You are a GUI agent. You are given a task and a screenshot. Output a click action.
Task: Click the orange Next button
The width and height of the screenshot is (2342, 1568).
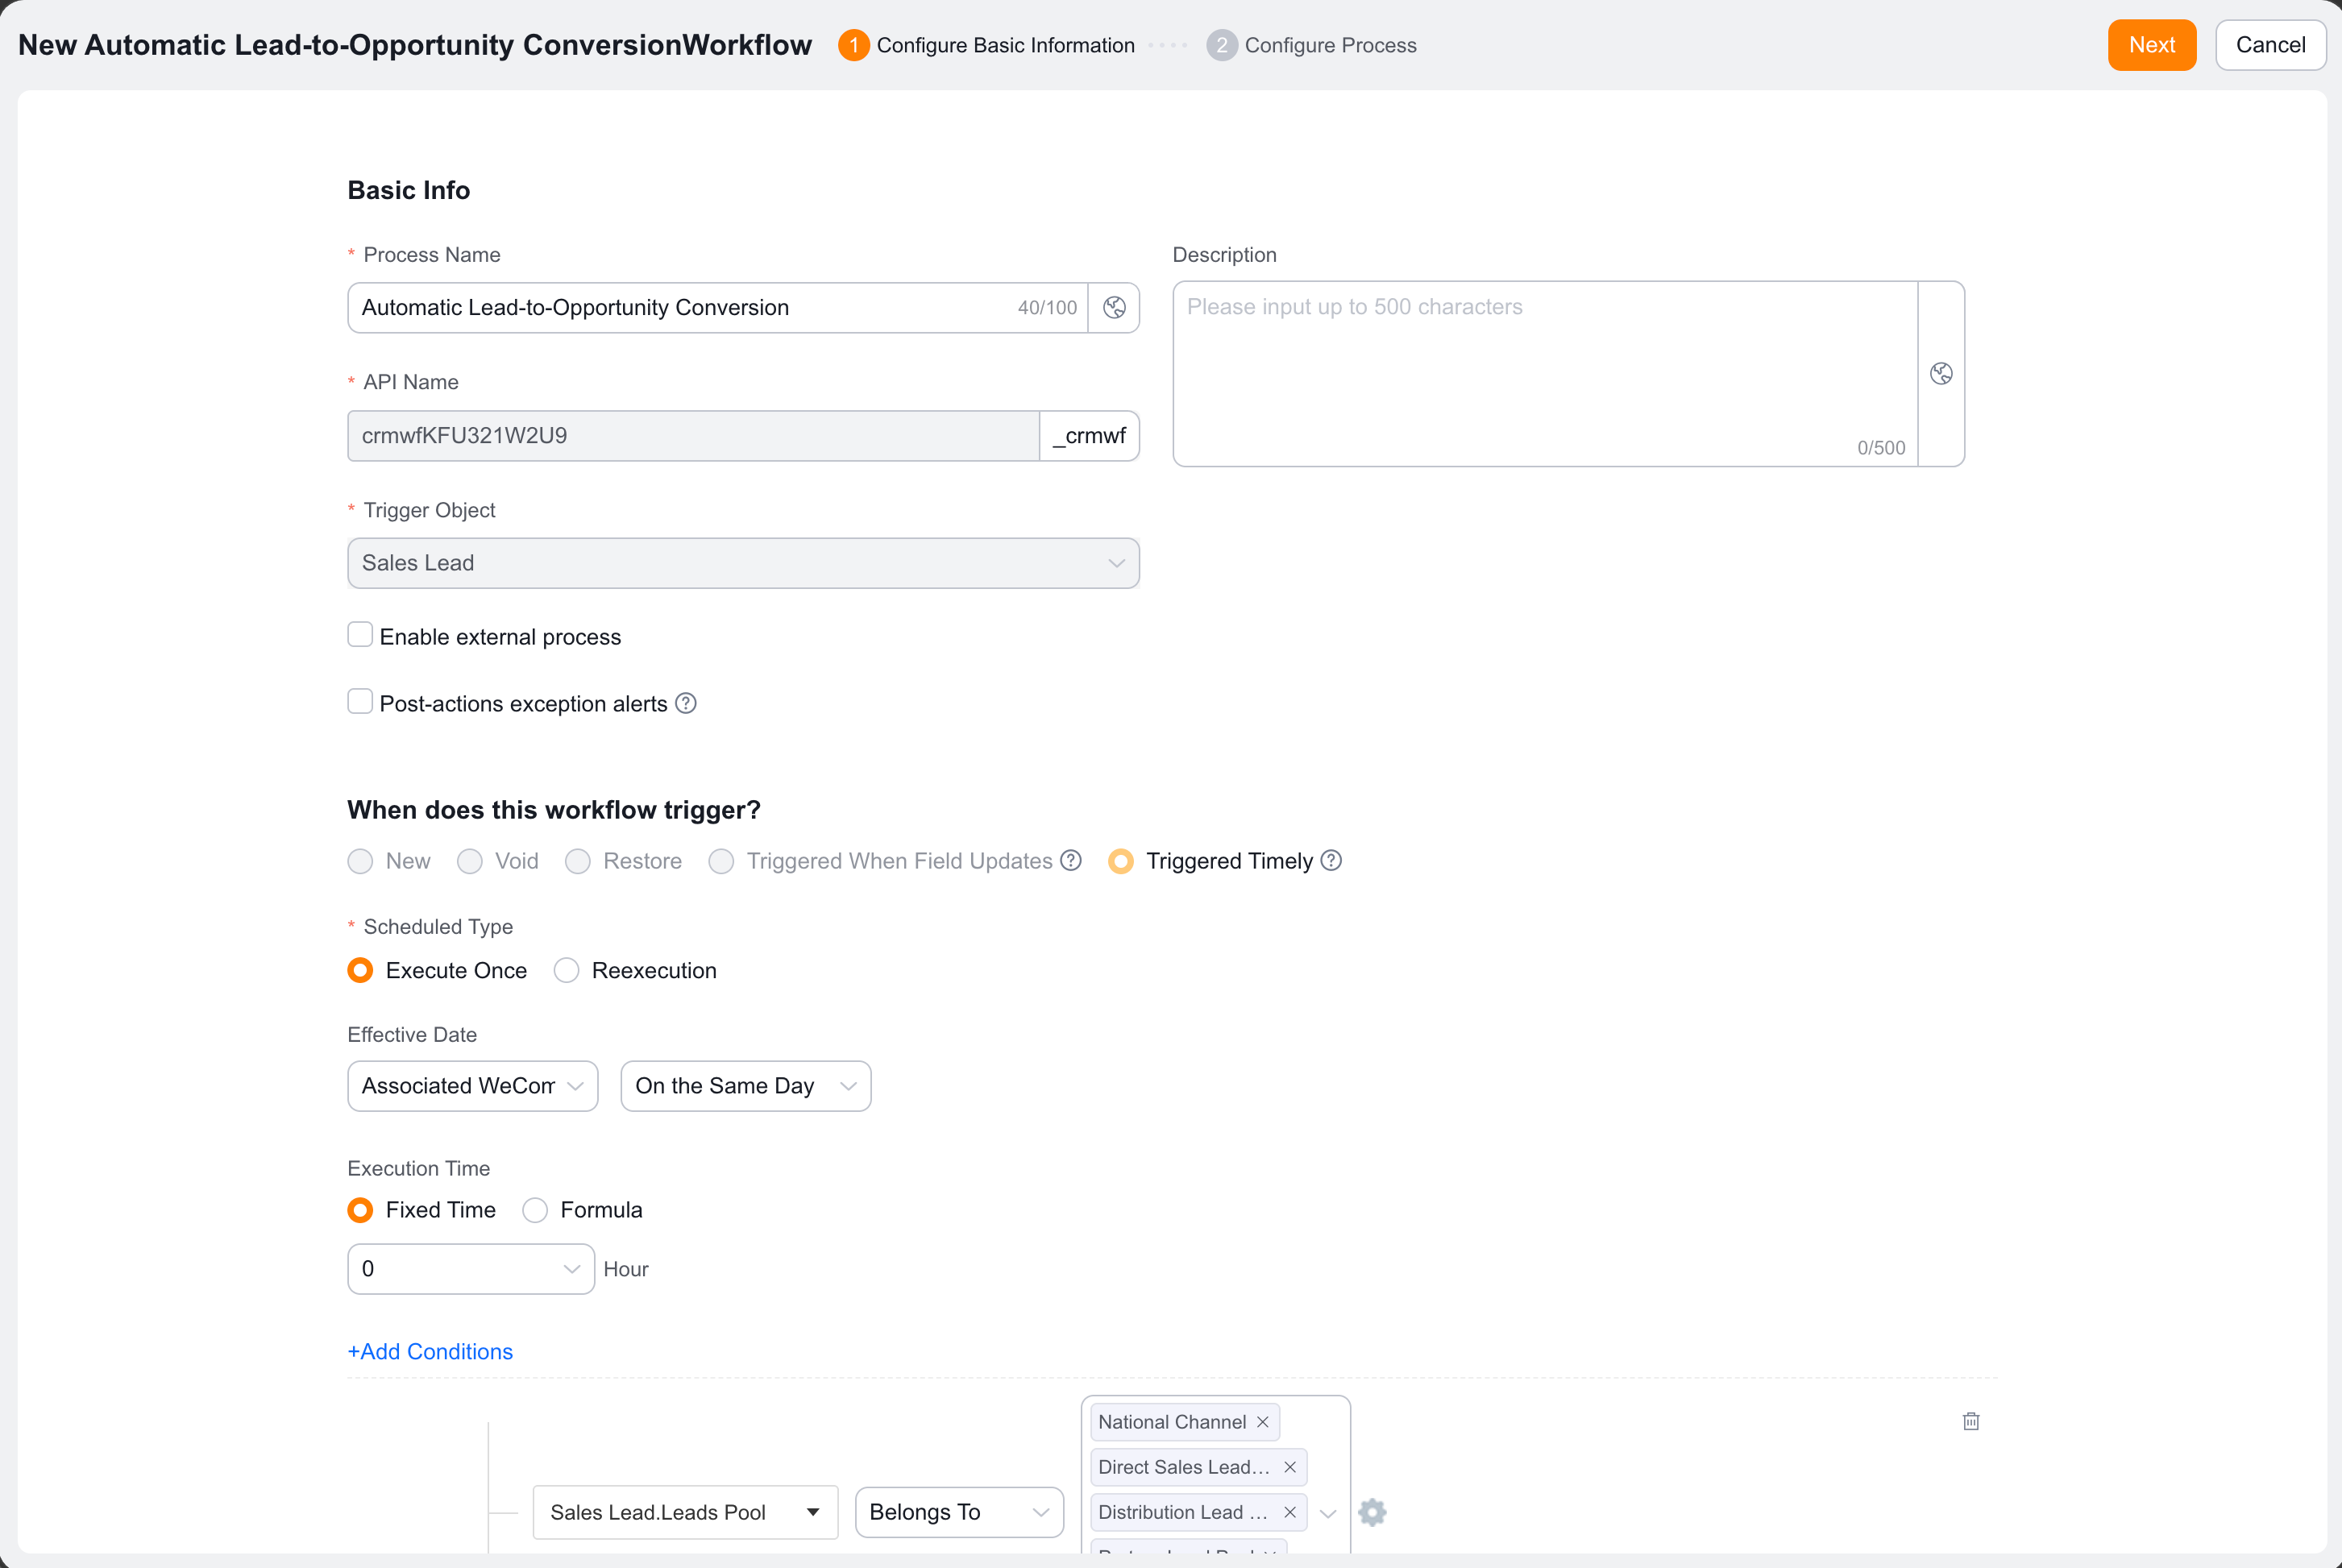pyautogui.click(x=2152, y=45)
